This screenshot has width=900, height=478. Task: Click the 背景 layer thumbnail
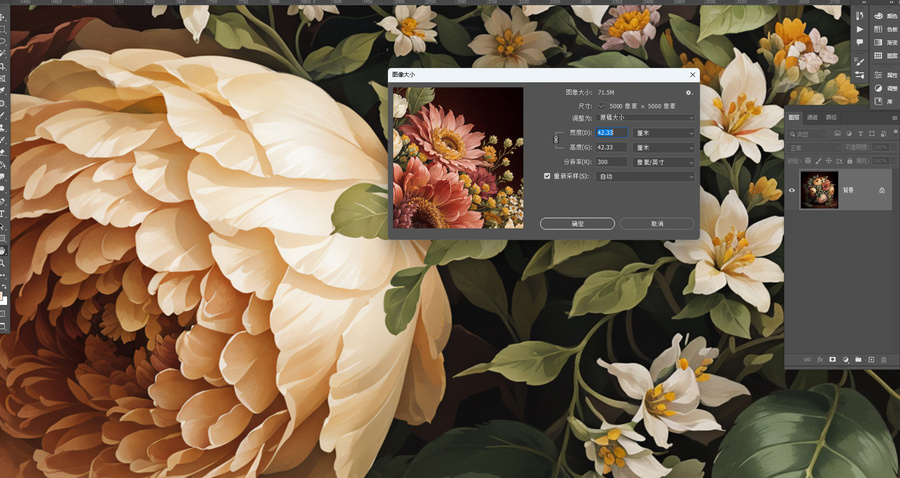(818, 190)
